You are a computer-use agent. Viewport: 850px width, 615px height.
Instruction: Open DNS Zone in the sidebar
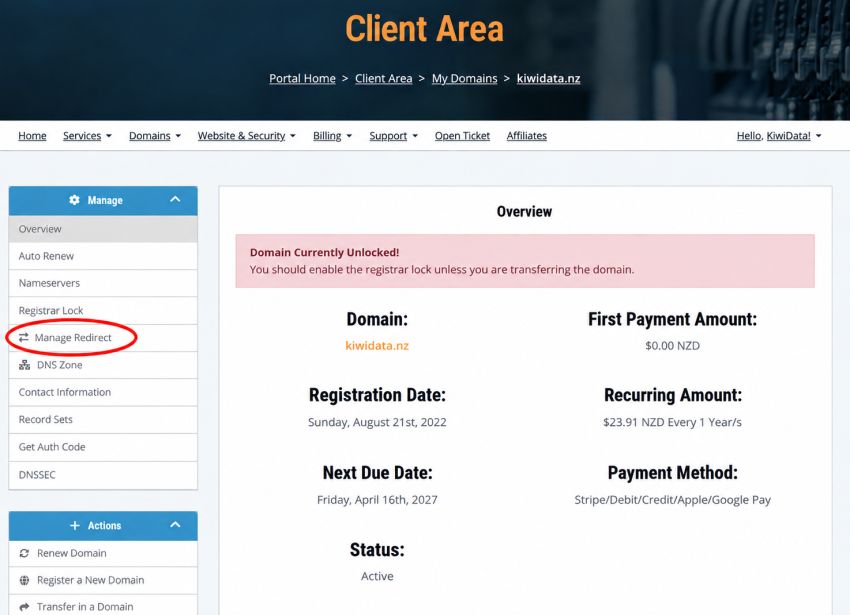click(103, 365)
